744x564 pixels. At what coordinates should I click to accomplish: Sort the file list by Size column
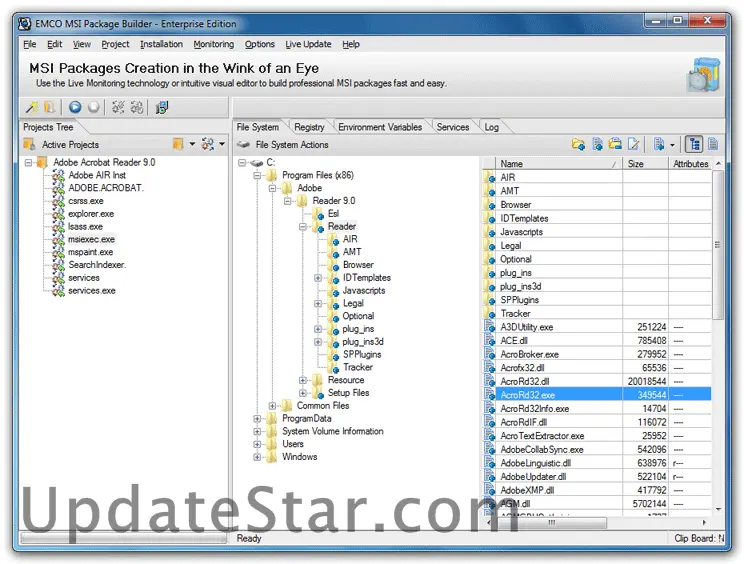point(645,164)
